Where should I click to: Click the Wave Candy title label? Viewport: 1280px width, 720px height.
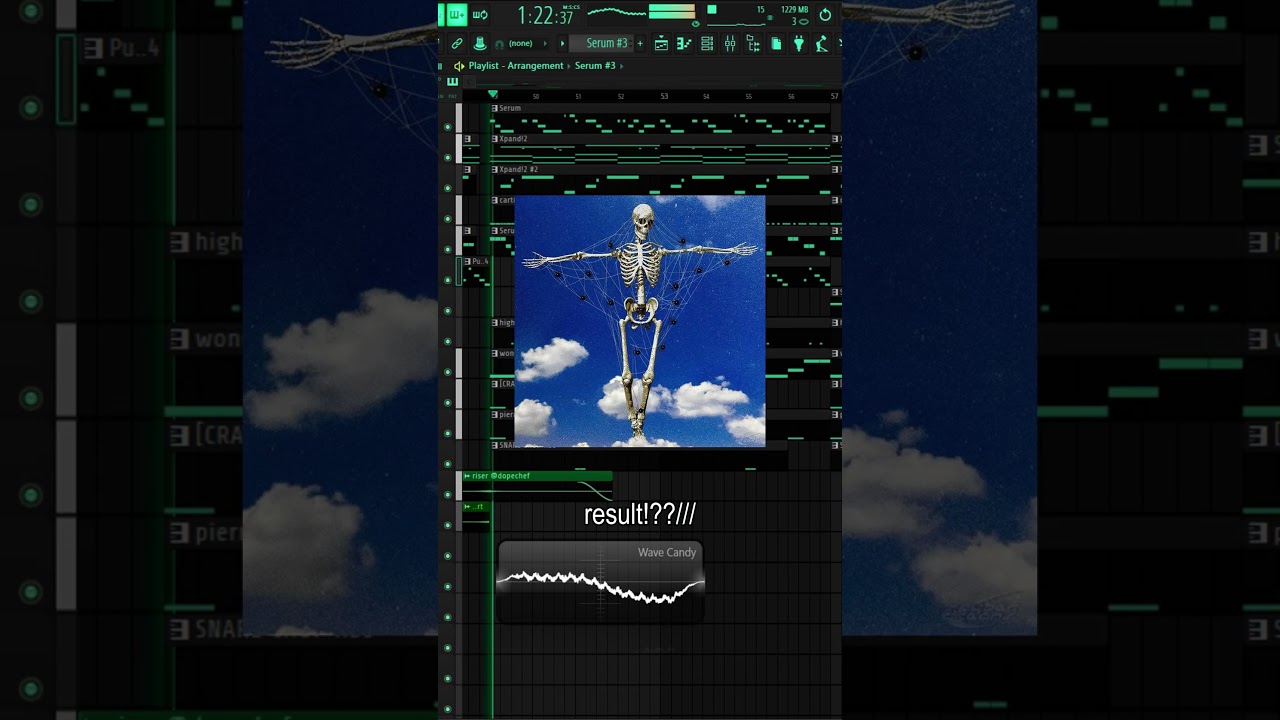point(667,553)
